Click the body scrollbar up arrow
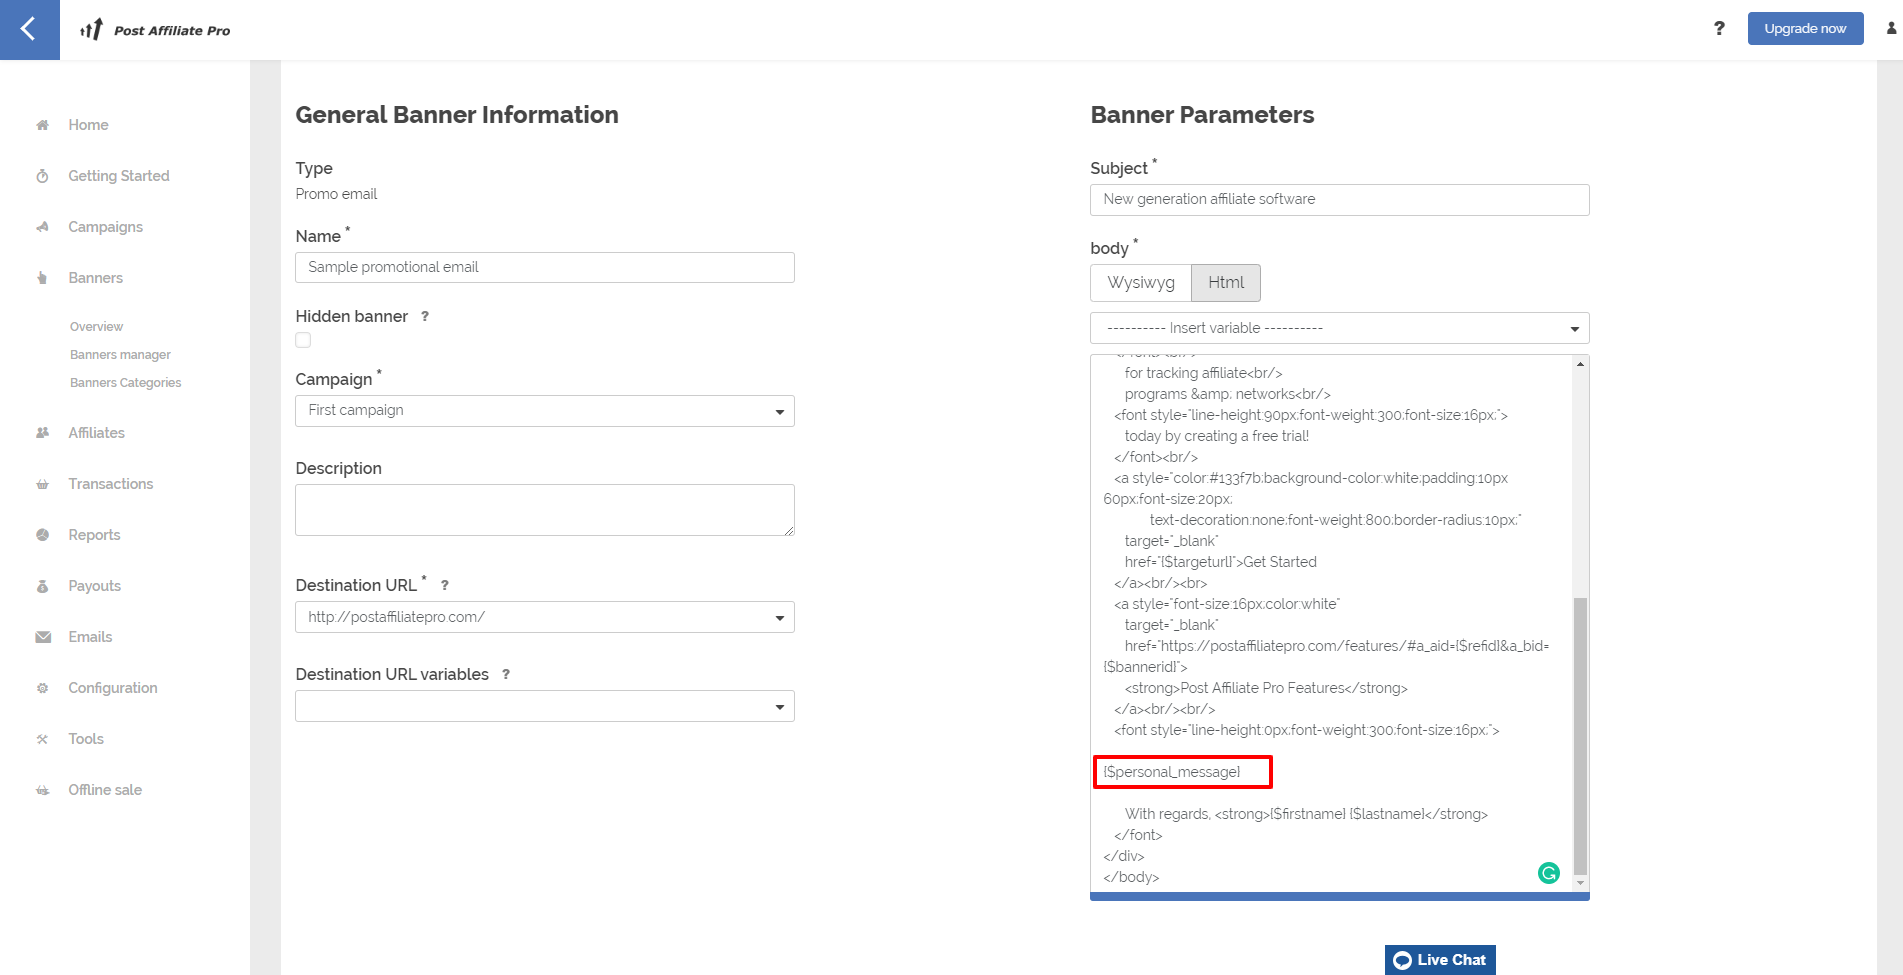The height and width of the screenshot is (975, 1903). [1580, 364]
